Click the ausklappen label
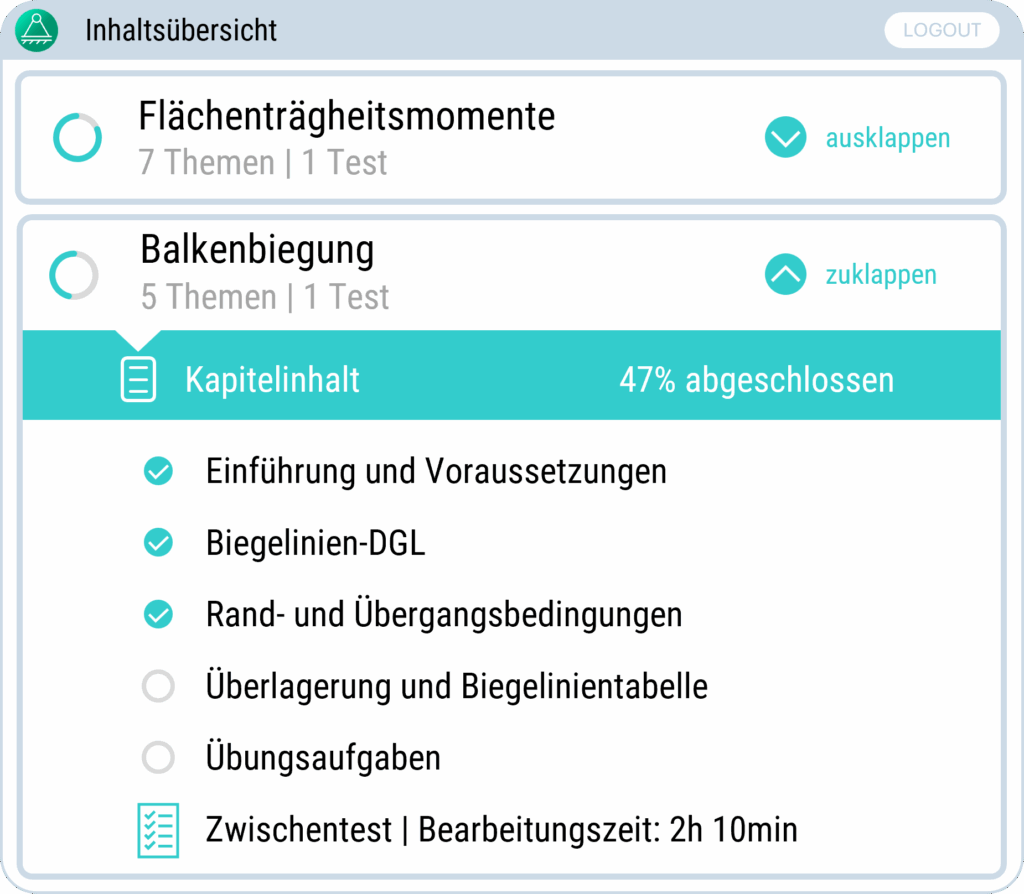 (x=888, y=138)
